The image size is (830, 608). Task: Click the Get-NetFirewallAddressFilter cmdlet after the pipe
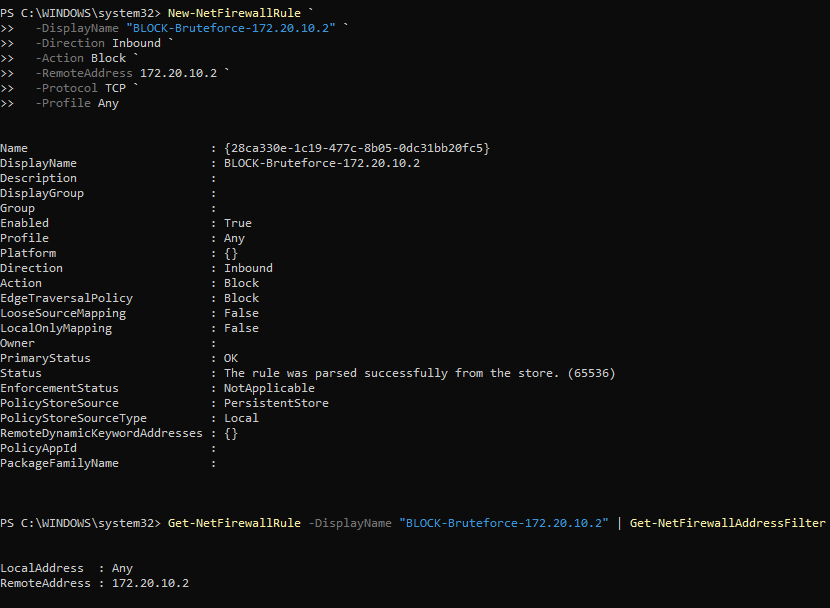click(x=727, y=523)
